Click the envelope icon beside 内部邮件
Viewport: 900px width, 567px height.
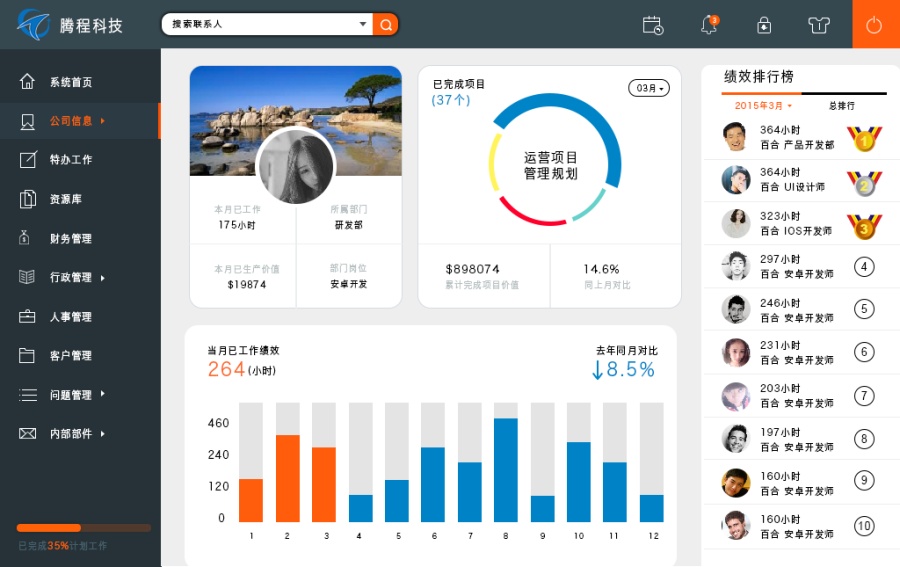28,433
